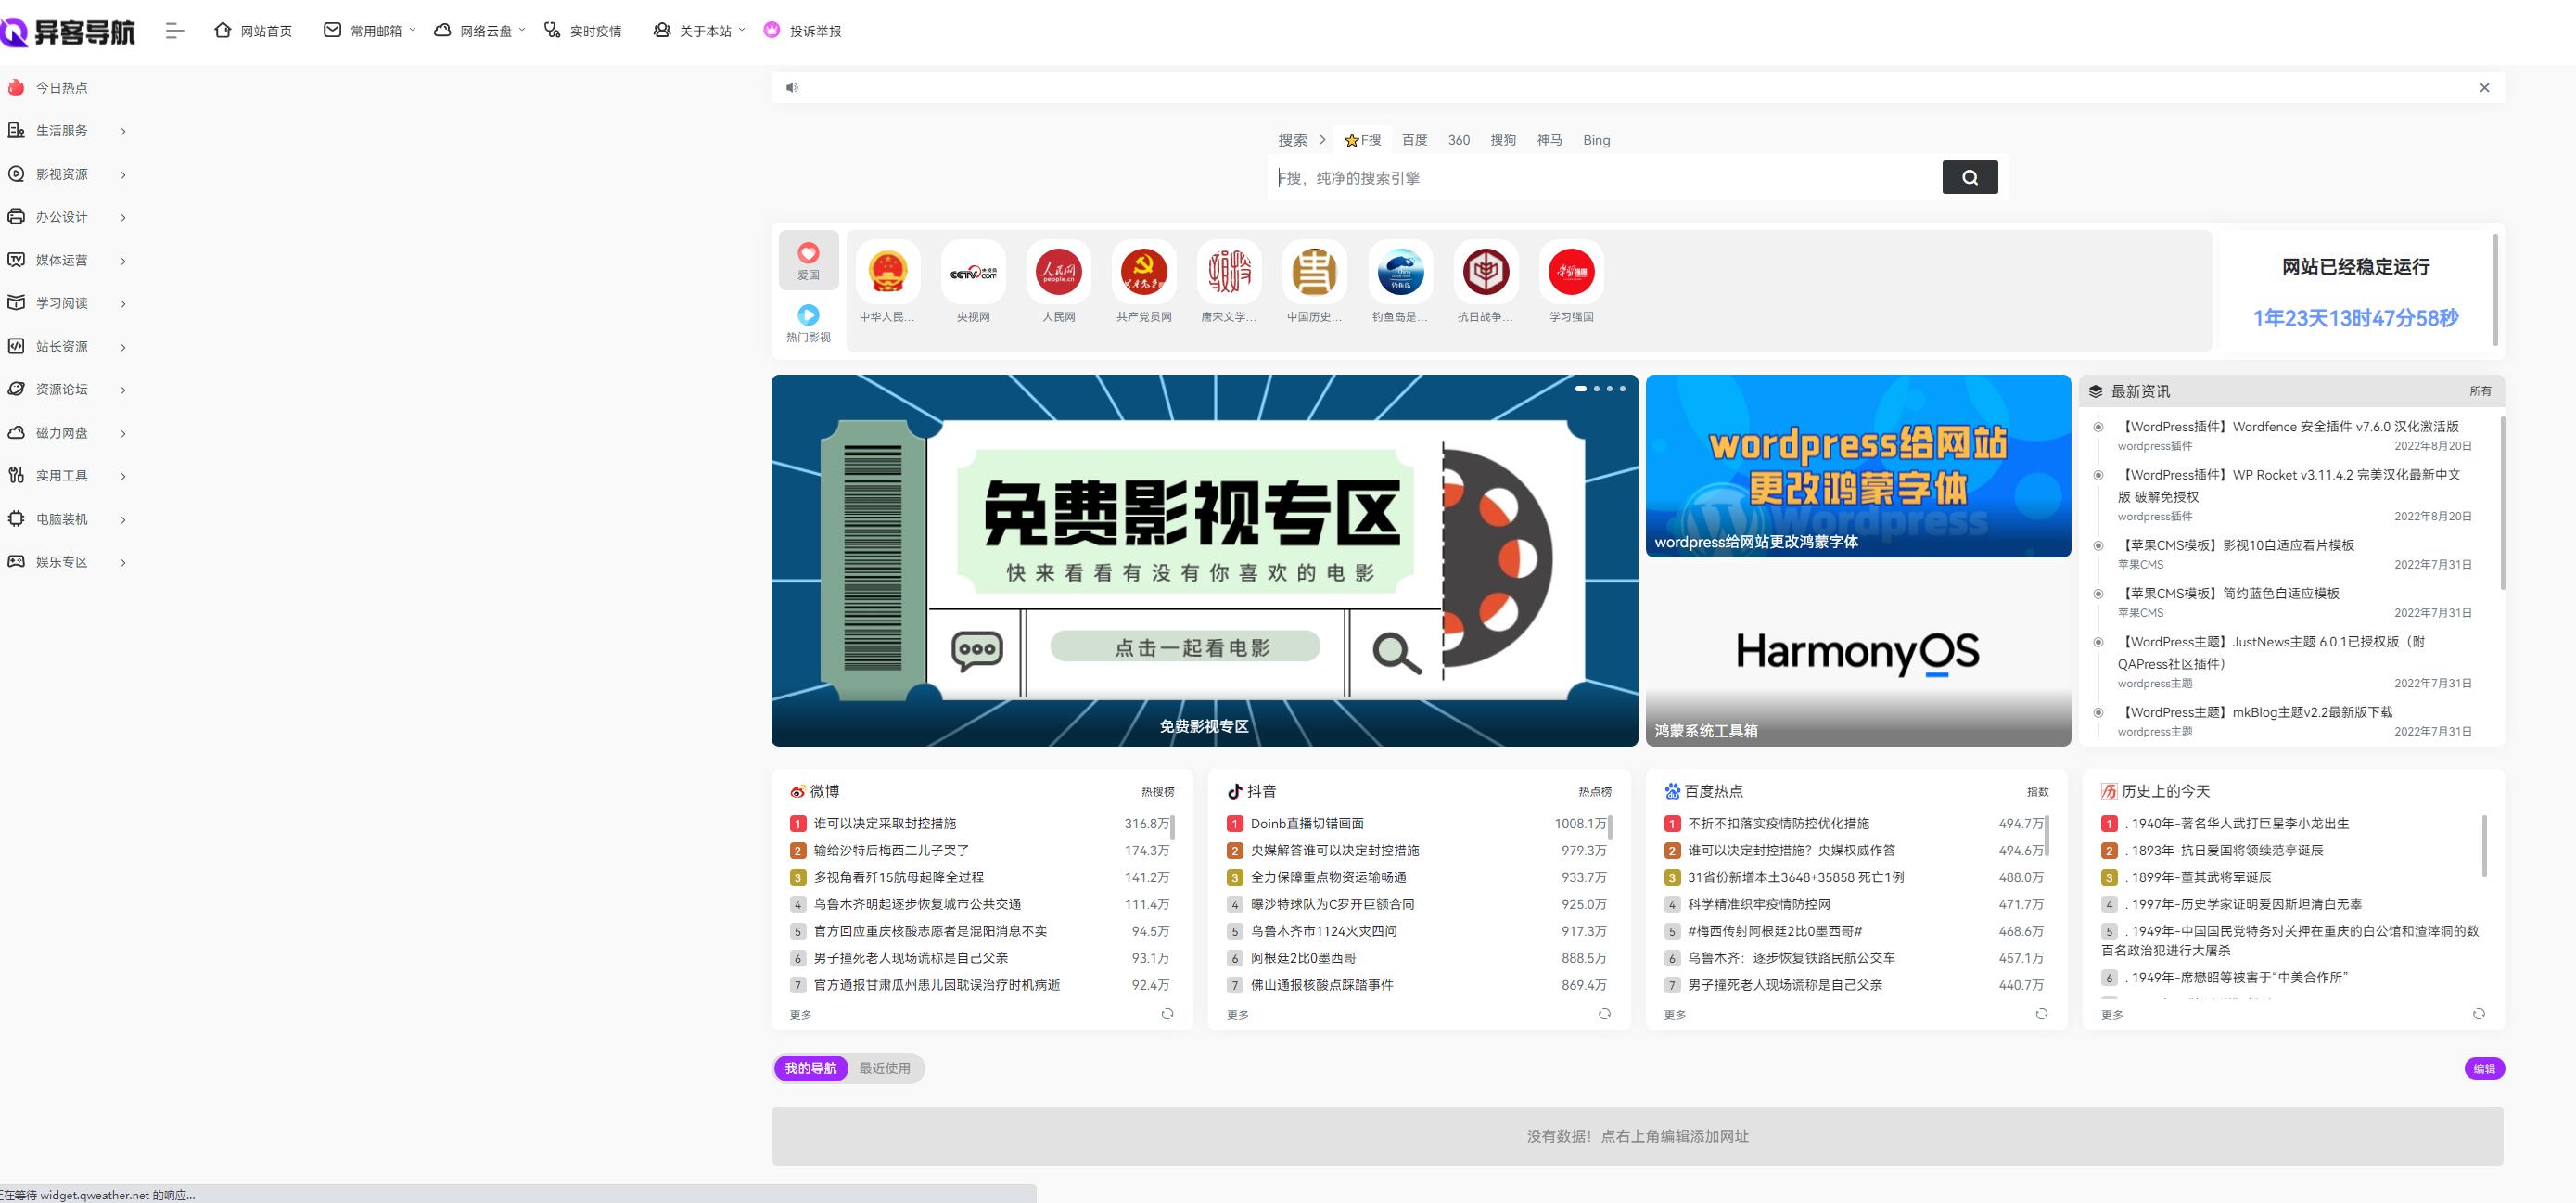Click the 最新资讯 panel scrollbar

2502,503
